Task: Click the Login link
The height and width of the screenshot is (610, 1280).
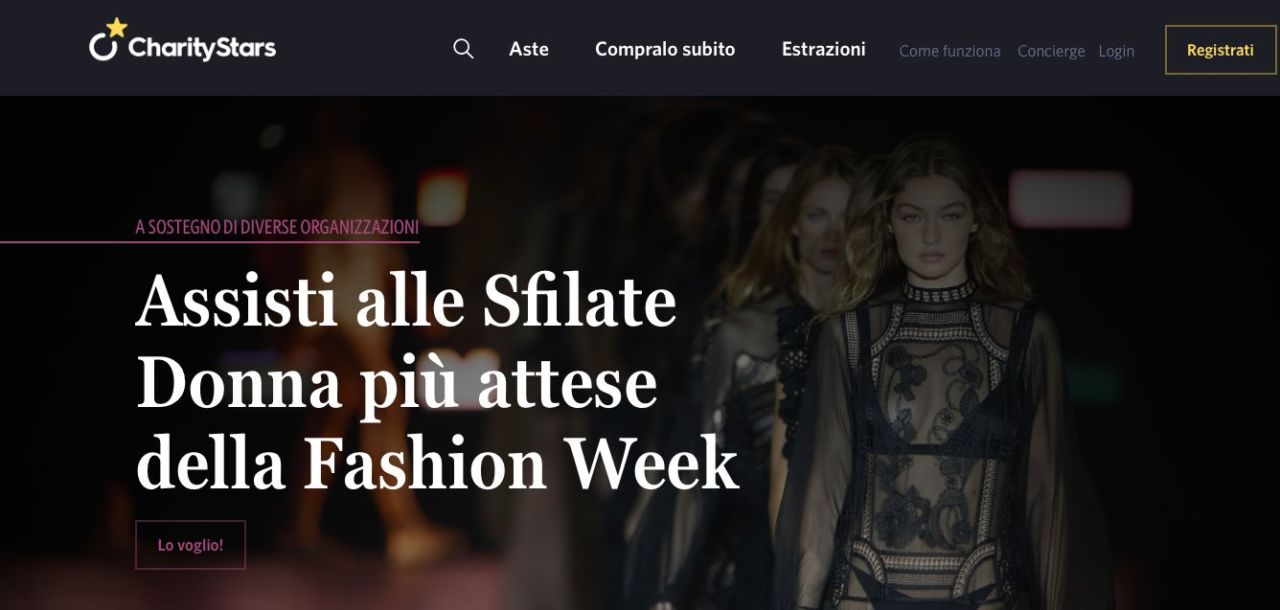Action: [x=1116, y=51]
